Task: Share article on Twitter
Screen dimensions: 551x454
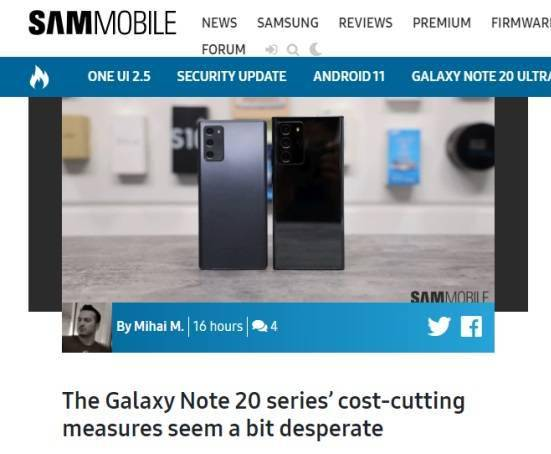Action: 439,326
